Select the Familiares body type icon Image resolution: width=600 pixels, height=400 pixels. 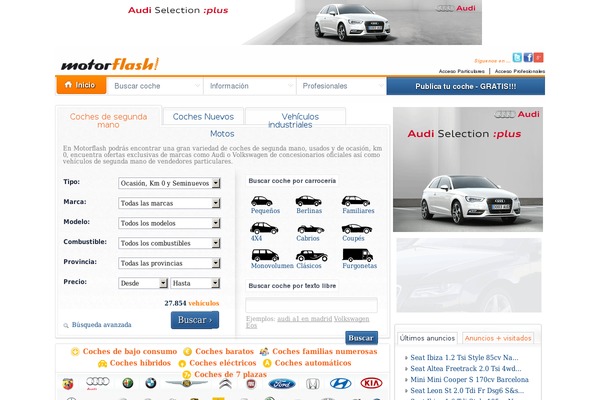pos(356,201)
